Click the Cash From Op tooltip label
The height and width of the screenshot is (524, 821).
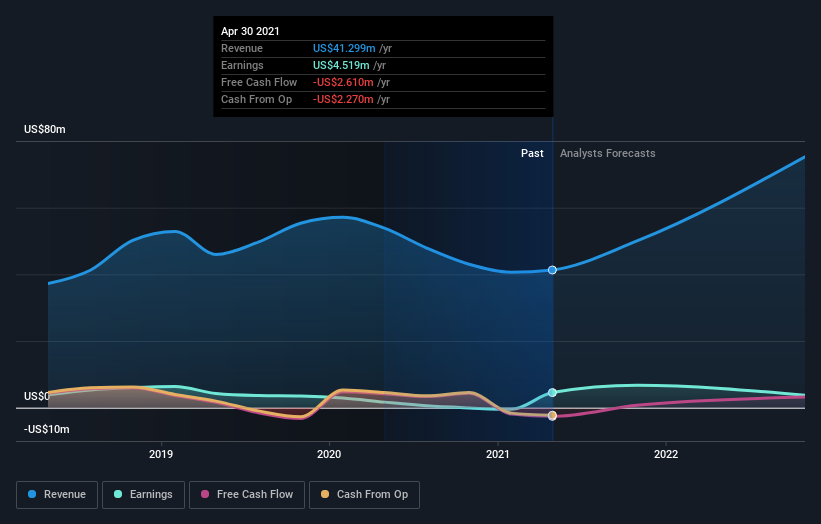click(257, 99)
